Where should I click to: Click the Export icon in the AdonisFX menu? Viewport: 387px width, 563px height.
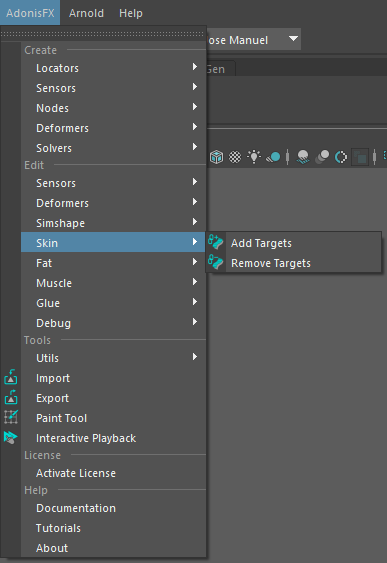tap(11, 397)
